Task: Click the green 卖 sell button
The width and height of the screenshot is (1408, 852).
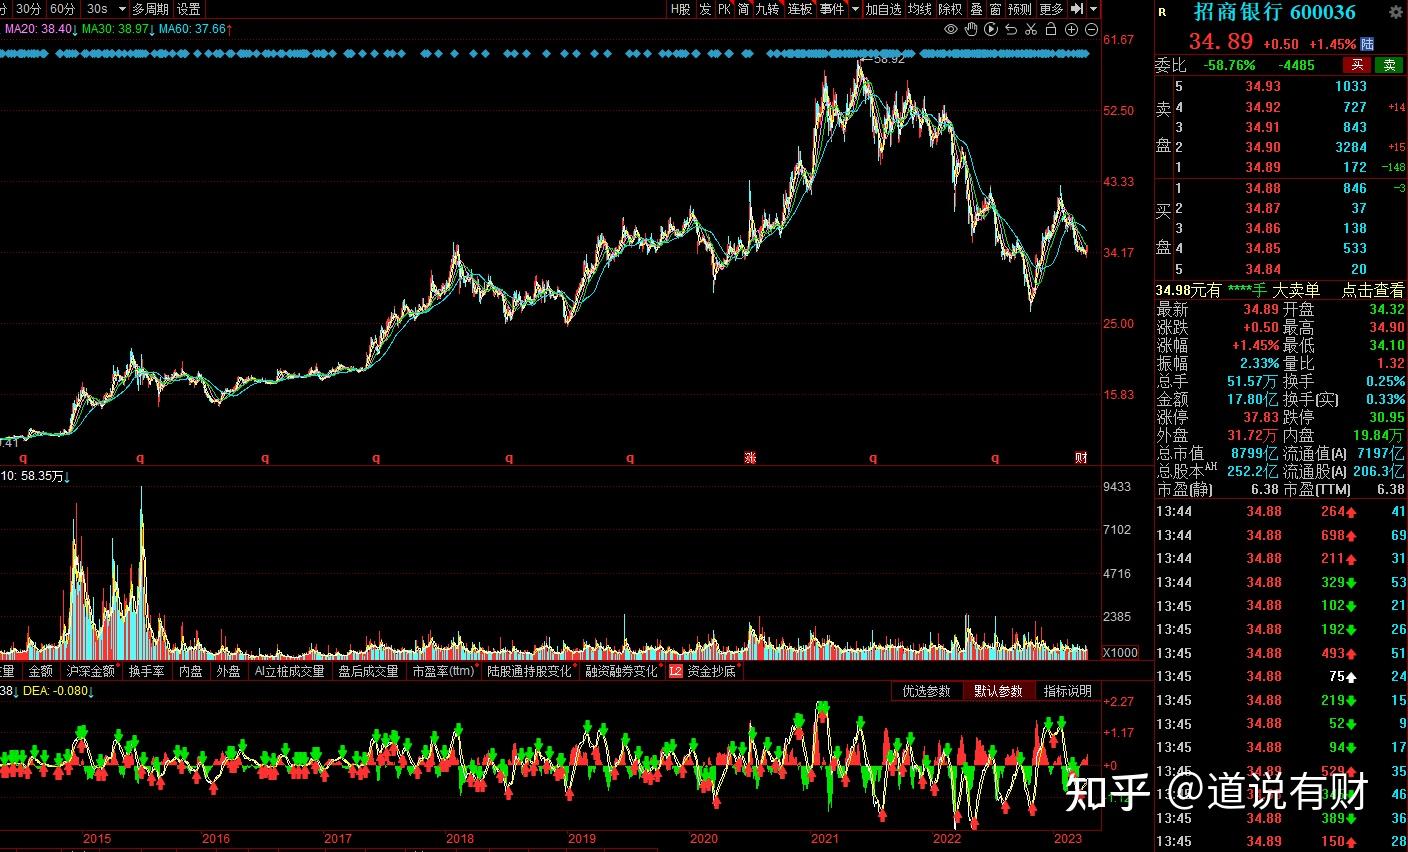Action: [1389, 65]
